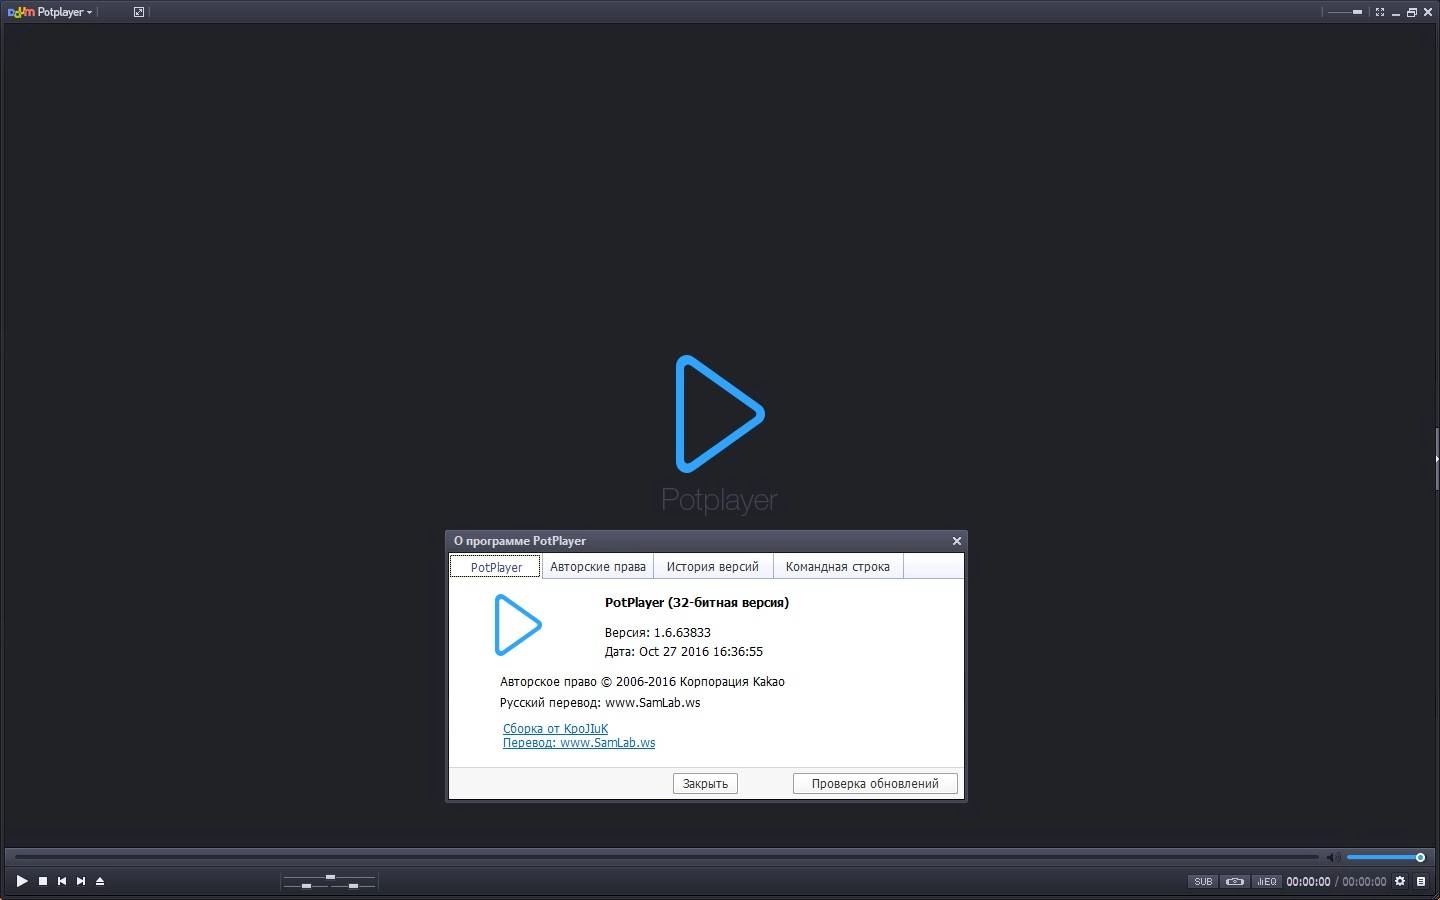Click the total duration 00:00:00 display
The height and width of the screenshot is (900, 1440).
pos(1364,881)
